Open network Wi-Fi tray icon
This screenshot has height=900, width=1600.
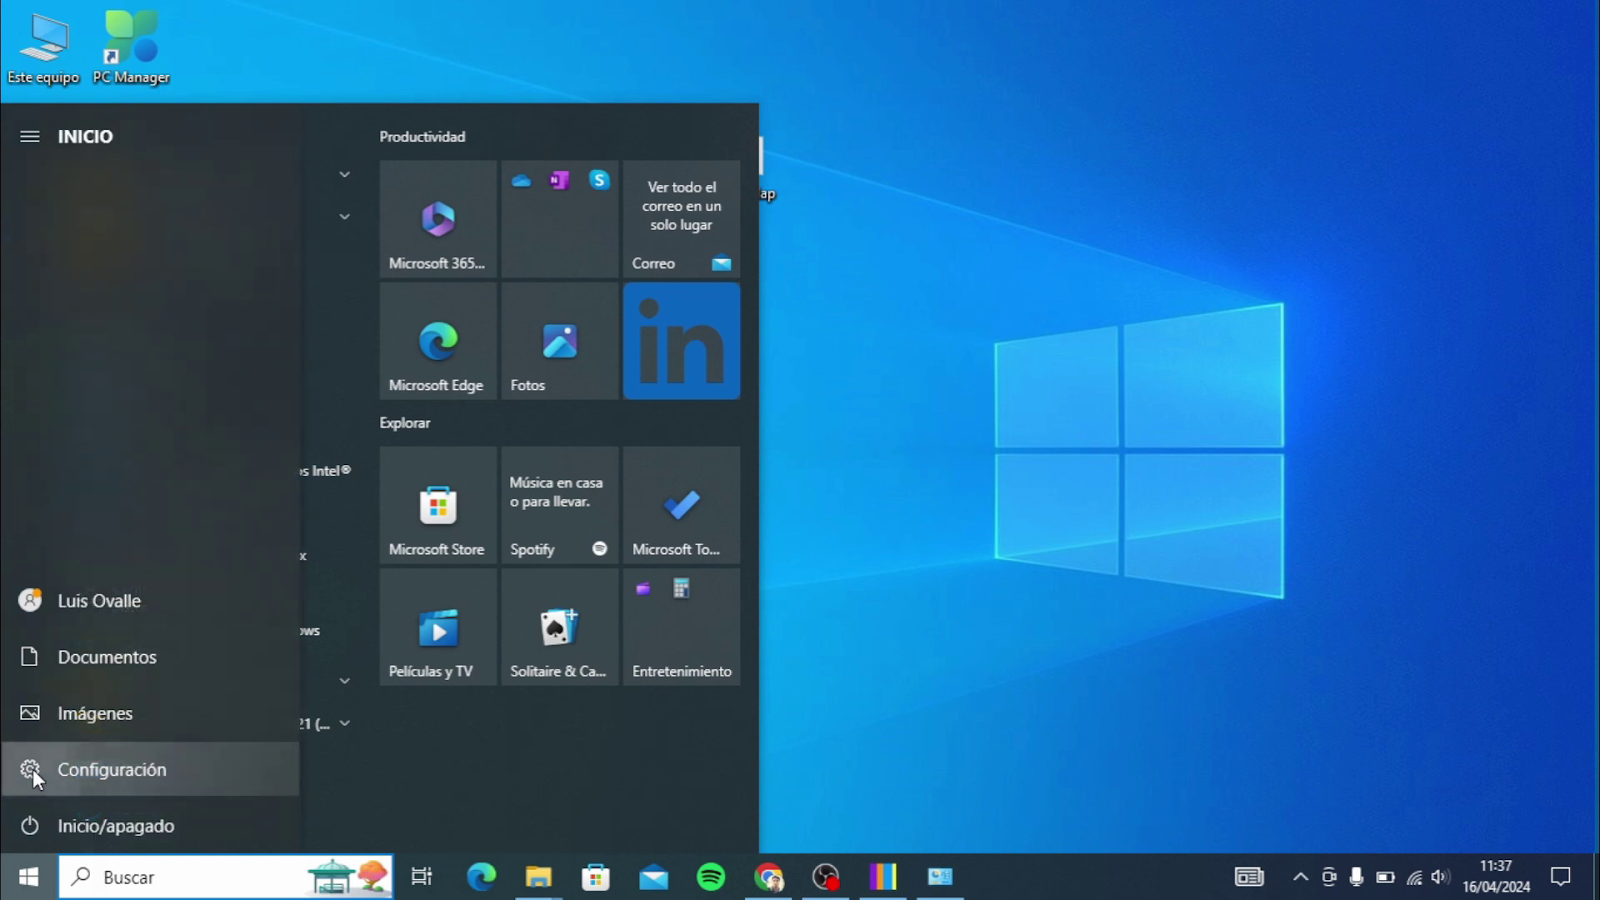click(x=1414, y=877)
